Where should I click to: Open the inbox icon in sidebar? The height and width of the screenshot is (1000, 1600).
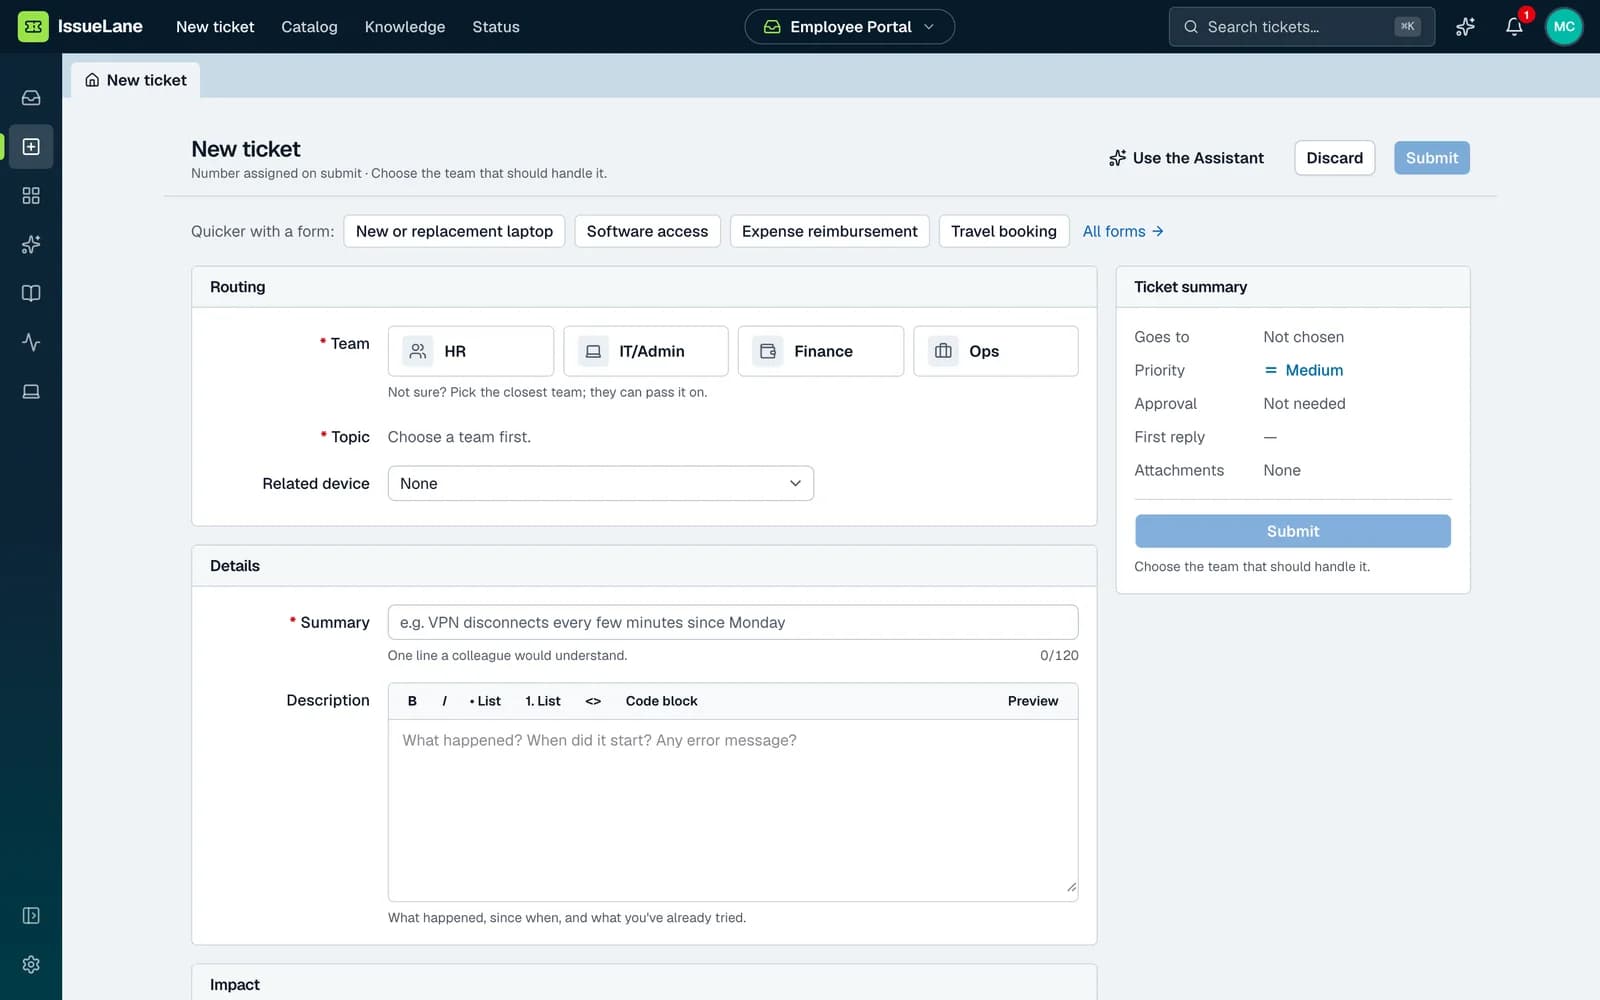(31, 97)
